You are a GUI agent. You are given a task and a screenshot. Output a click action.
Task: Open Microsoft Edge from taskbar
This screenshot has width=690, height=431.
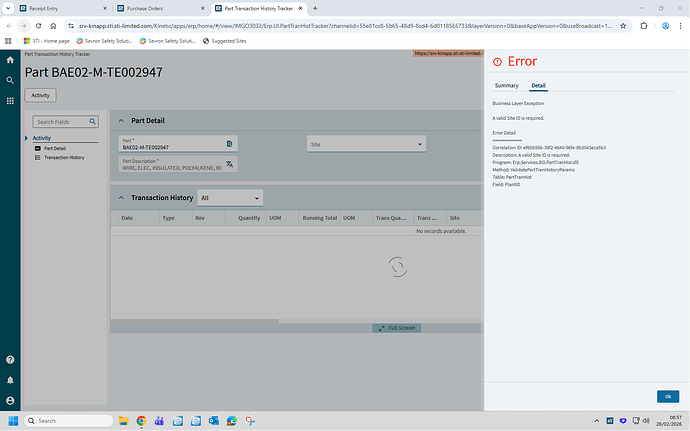[x=232, y=421]
